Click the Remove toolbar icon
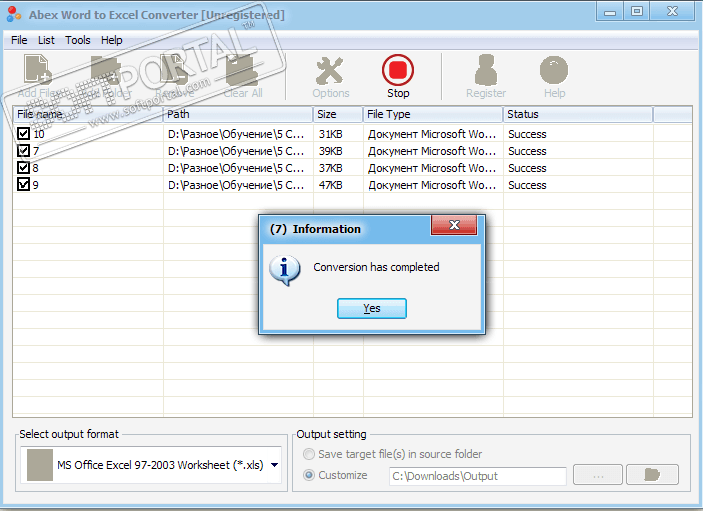Screen dimensions: 703x511 coord(174,69)
